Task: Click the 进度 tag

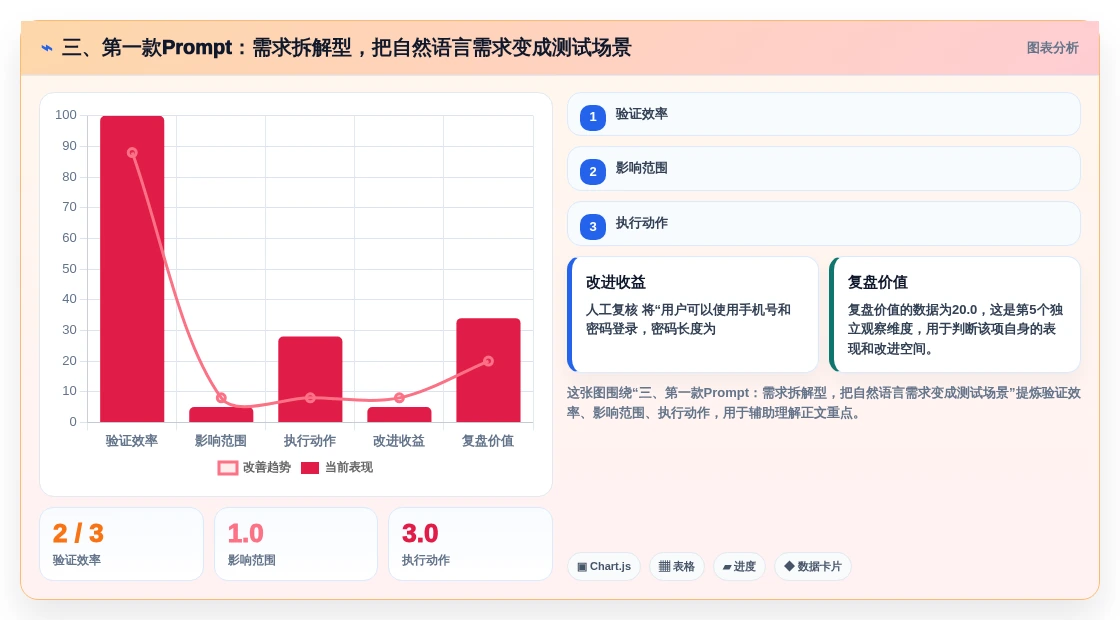Action: pos(739,566)
